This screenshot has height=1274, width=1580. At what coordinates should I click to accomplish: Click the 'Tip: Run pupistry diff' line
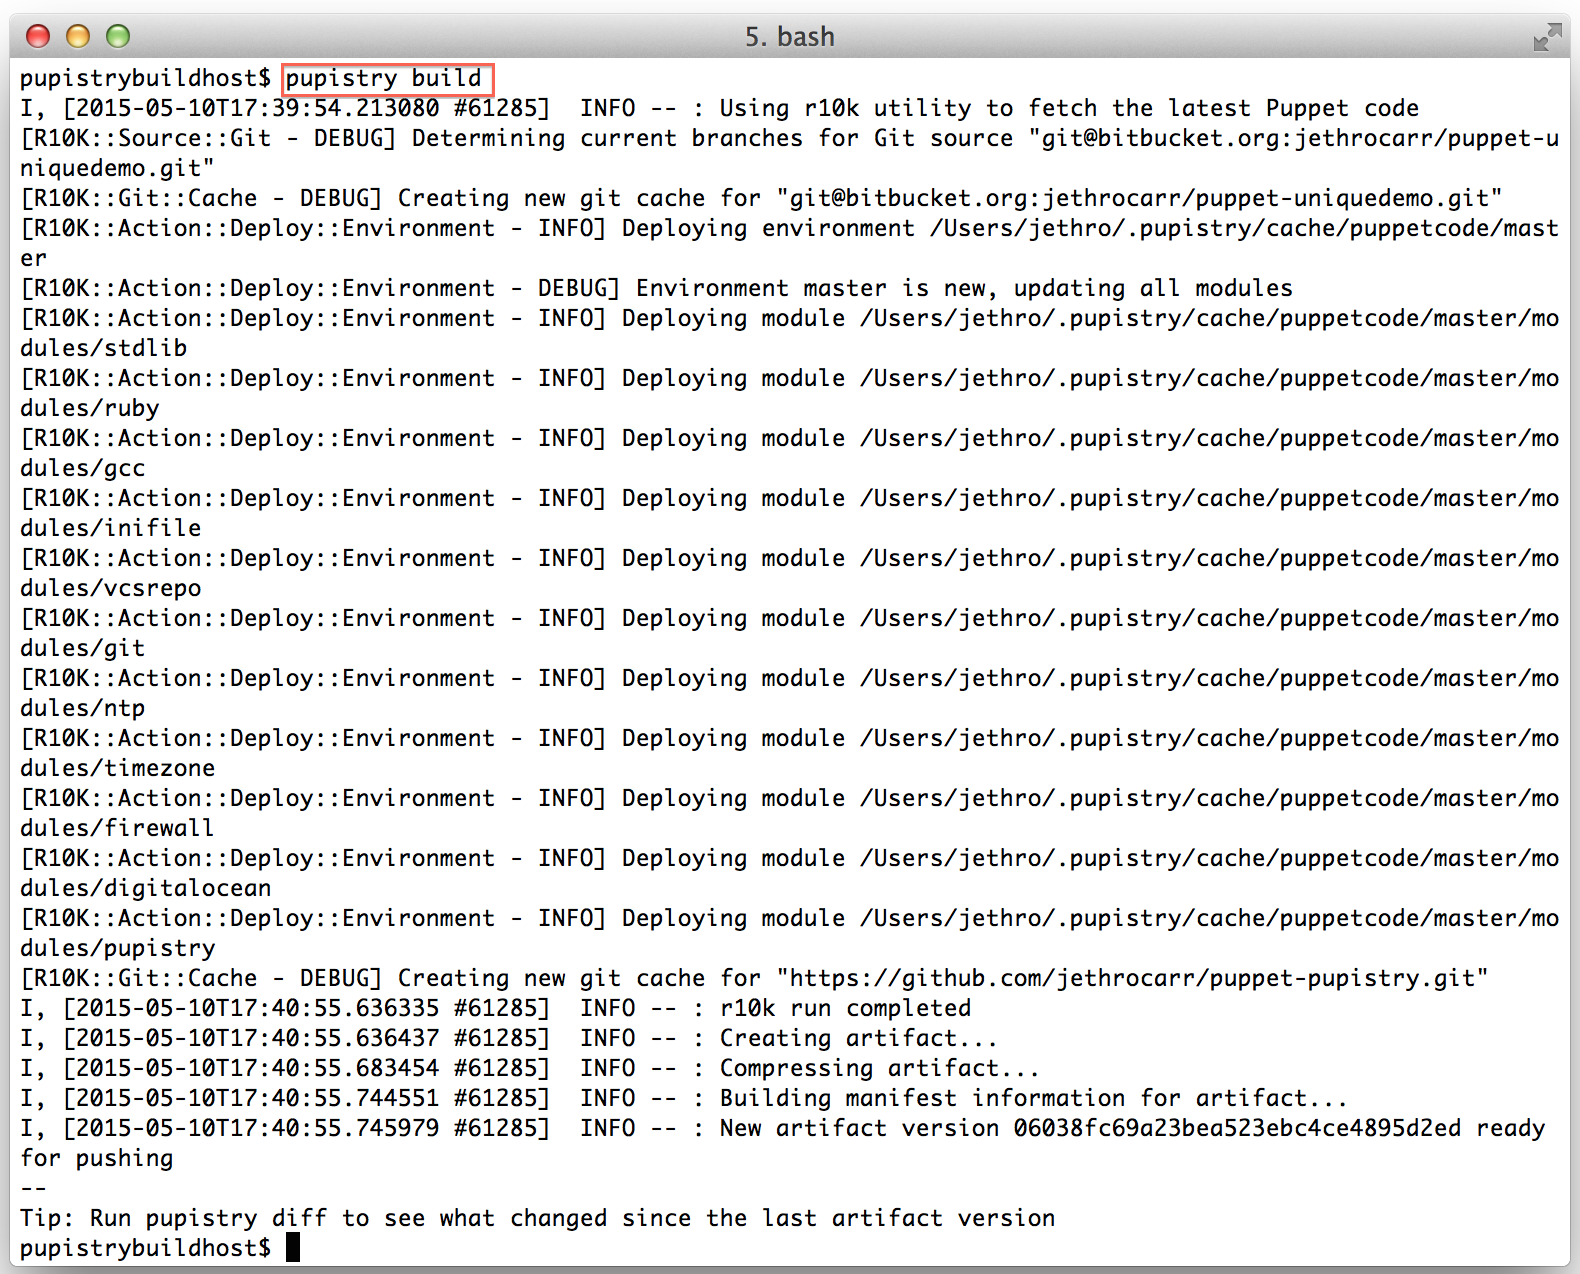[x=537, y=1218]
